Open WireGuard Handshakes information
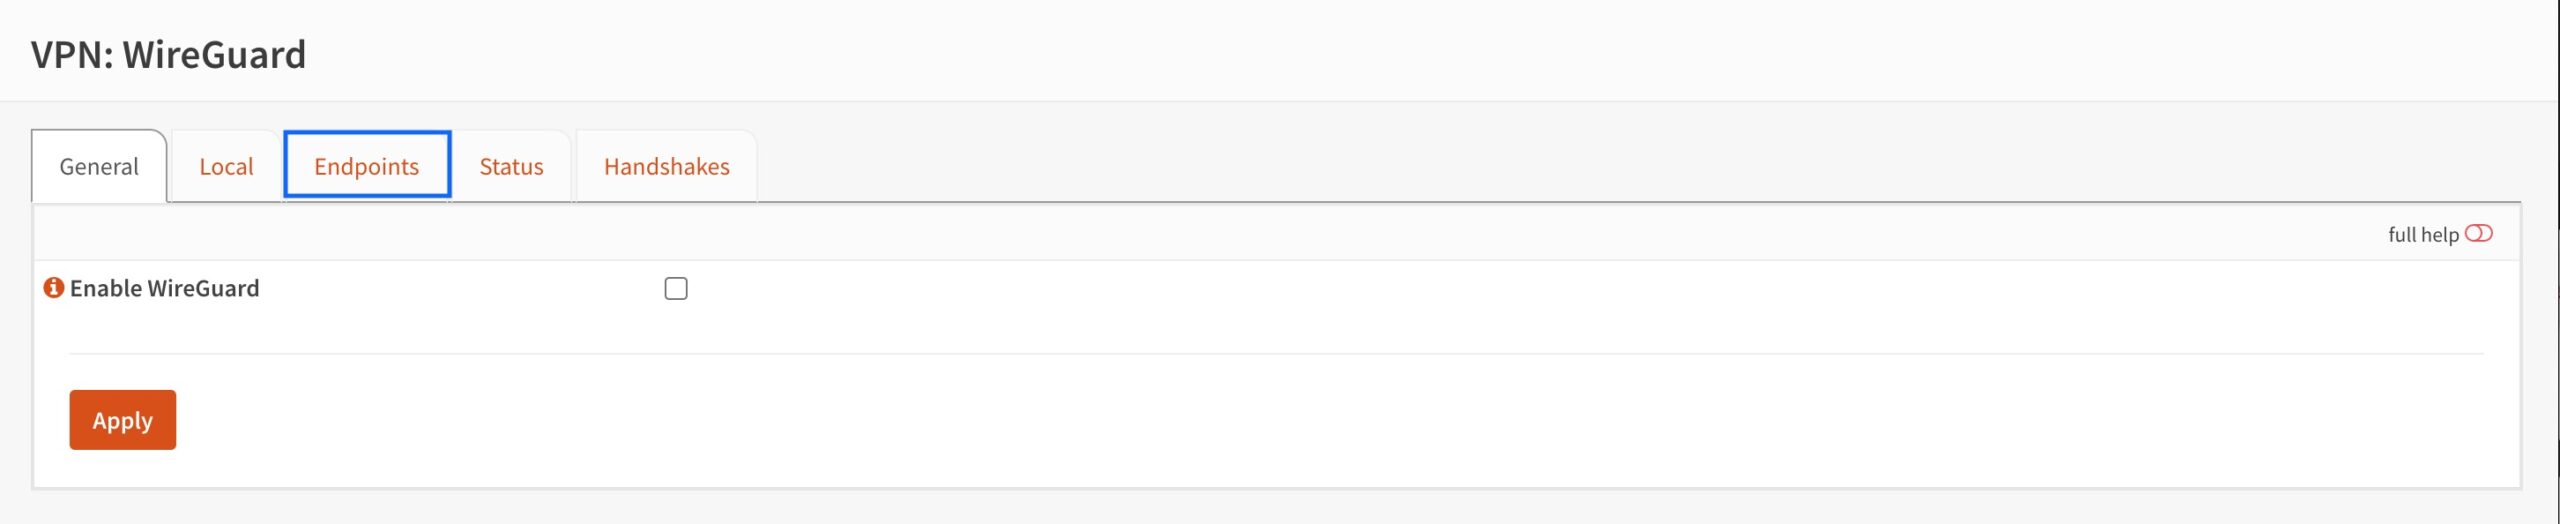2560x524 pixels. click(x=667, y=167)
